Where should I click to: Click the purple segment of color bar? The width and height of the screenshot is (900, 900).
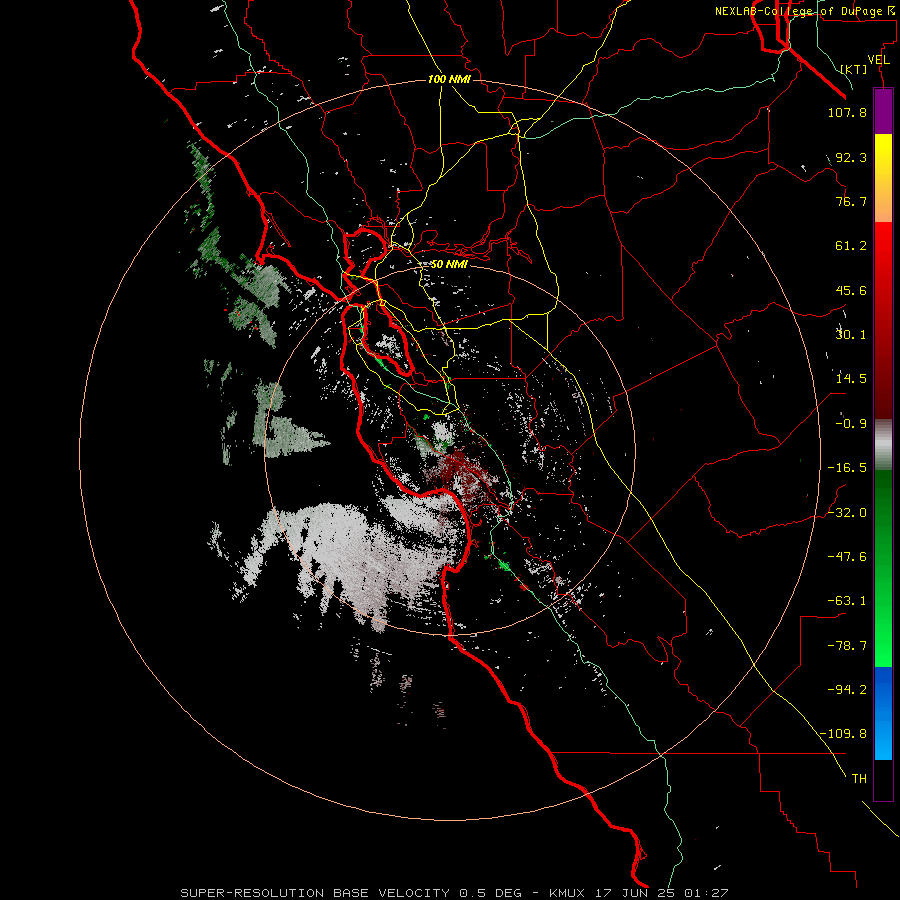coord(883,111)
